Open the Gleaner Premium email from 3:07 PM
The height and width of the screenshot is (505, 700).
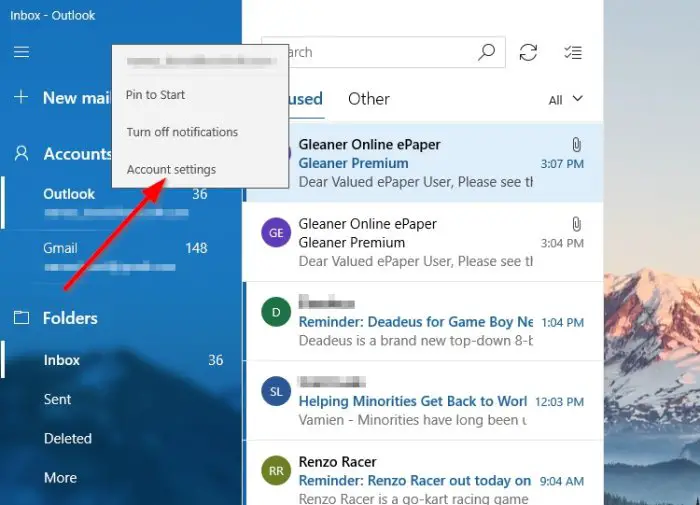tap(424, 163)
